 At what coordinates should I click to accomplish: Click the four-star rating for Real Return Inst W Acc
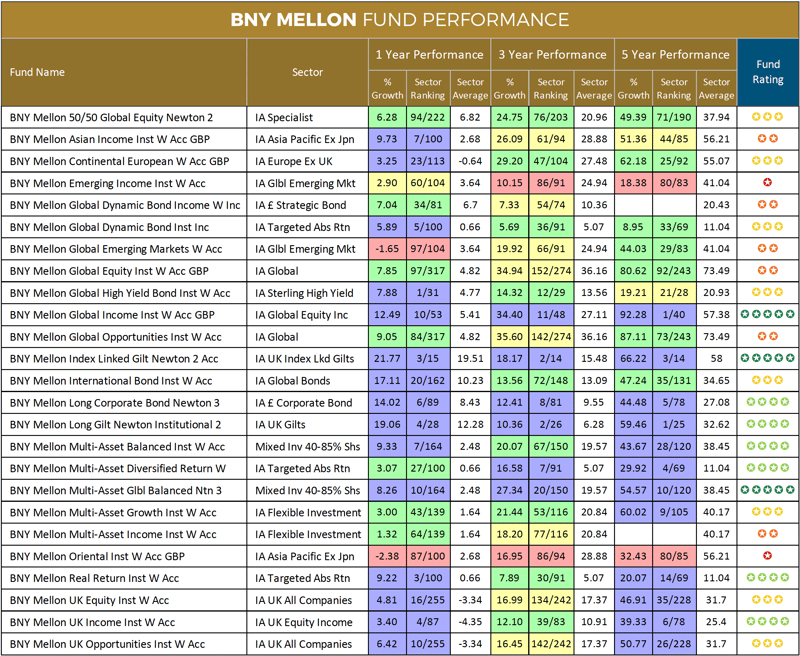pos(768,578)
